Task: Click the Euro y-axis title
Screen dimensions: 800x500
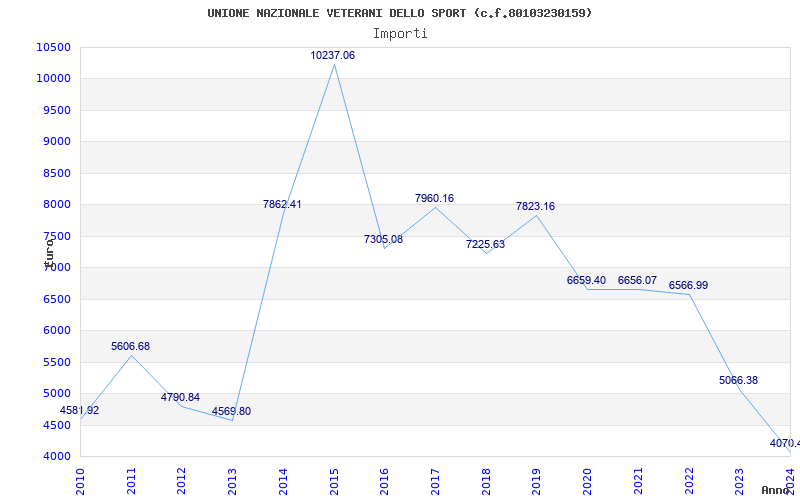Action: 49,253
